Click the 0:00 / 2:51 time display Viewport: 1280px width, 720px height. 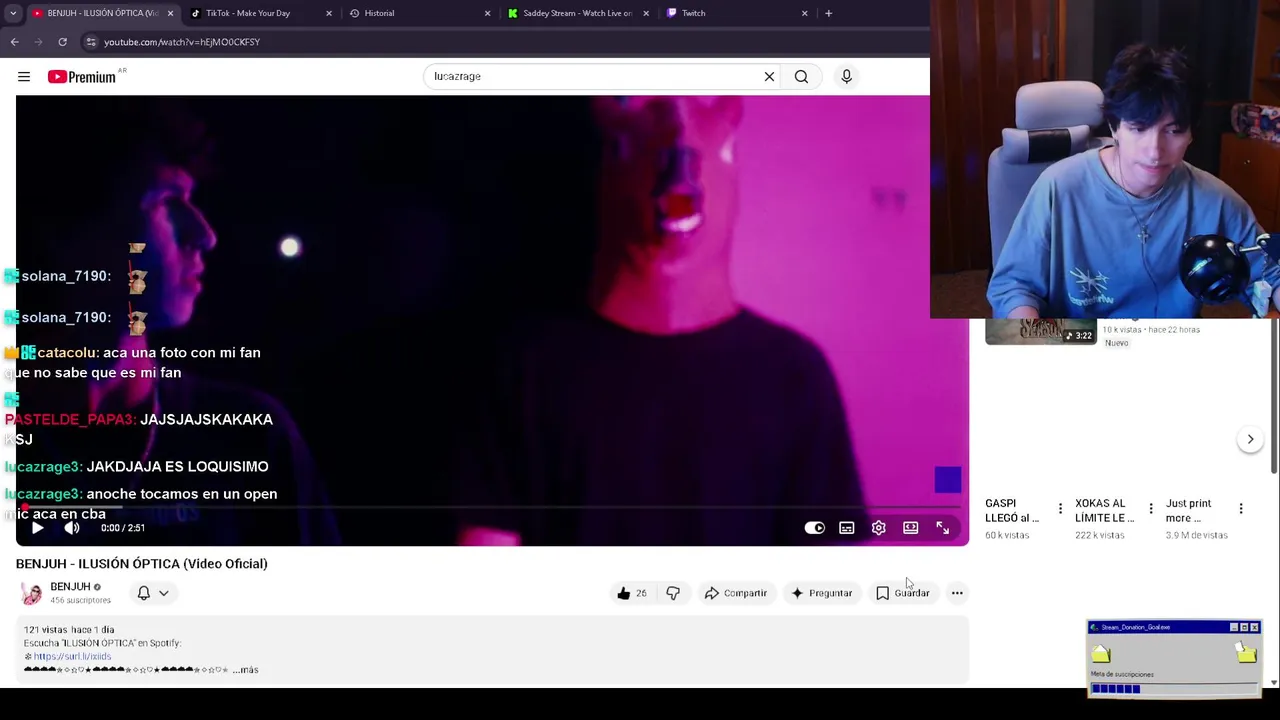pyautogui.click(x=123, y=528)
